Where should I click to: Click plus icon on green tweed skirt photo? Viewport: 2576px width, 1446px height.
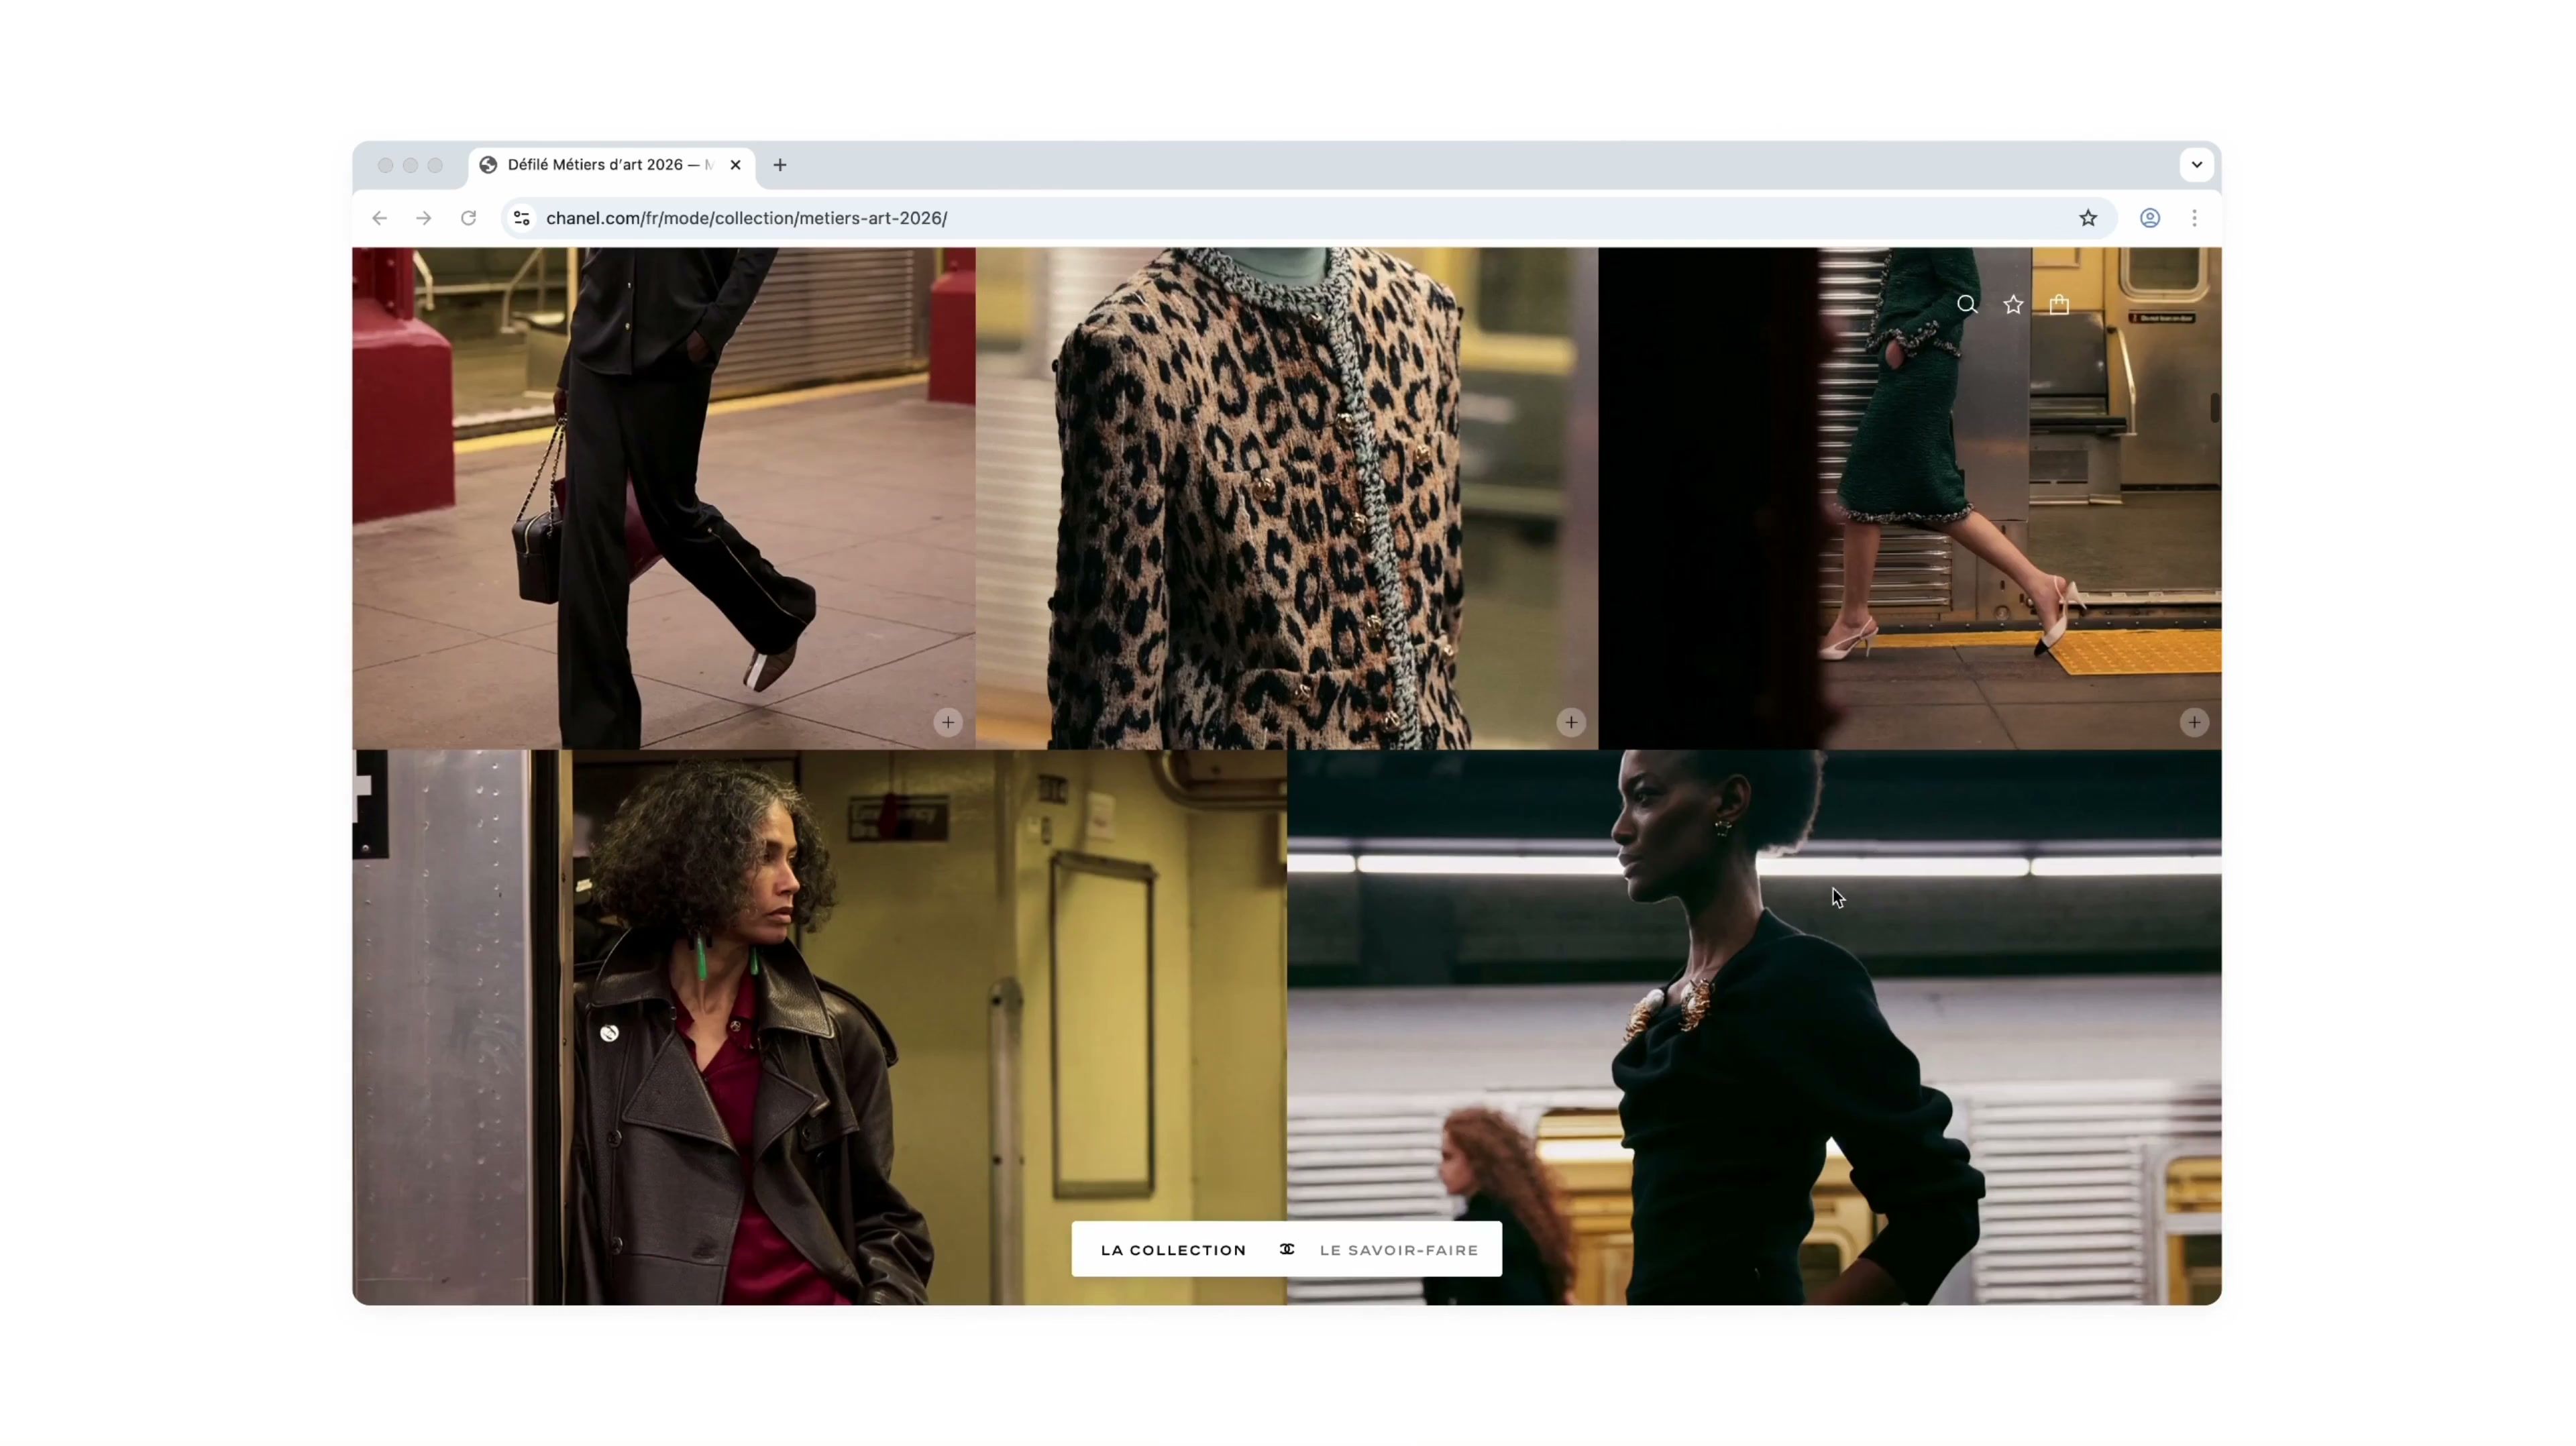(x=2194, y=722)
